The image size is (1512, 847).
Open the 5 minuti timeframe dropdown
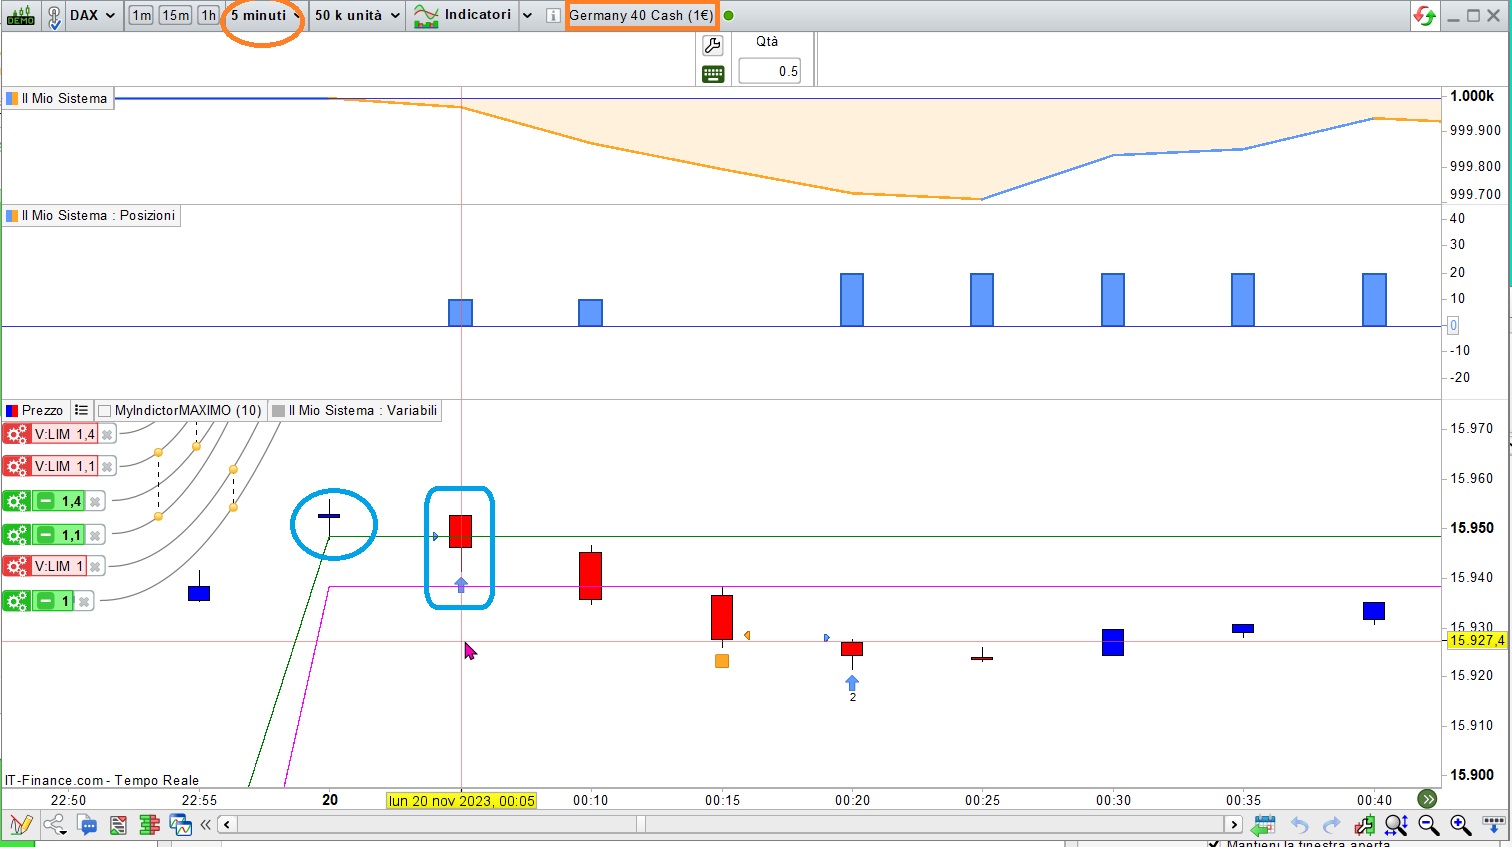266,15
